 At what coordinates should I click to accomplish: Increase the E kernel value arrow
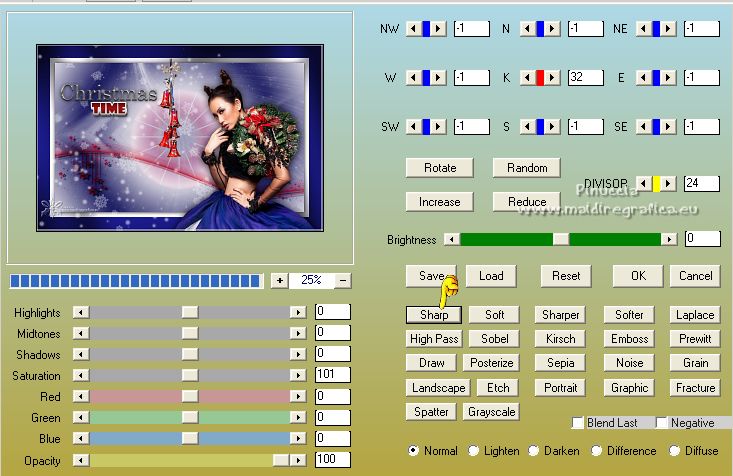[668, 78]
